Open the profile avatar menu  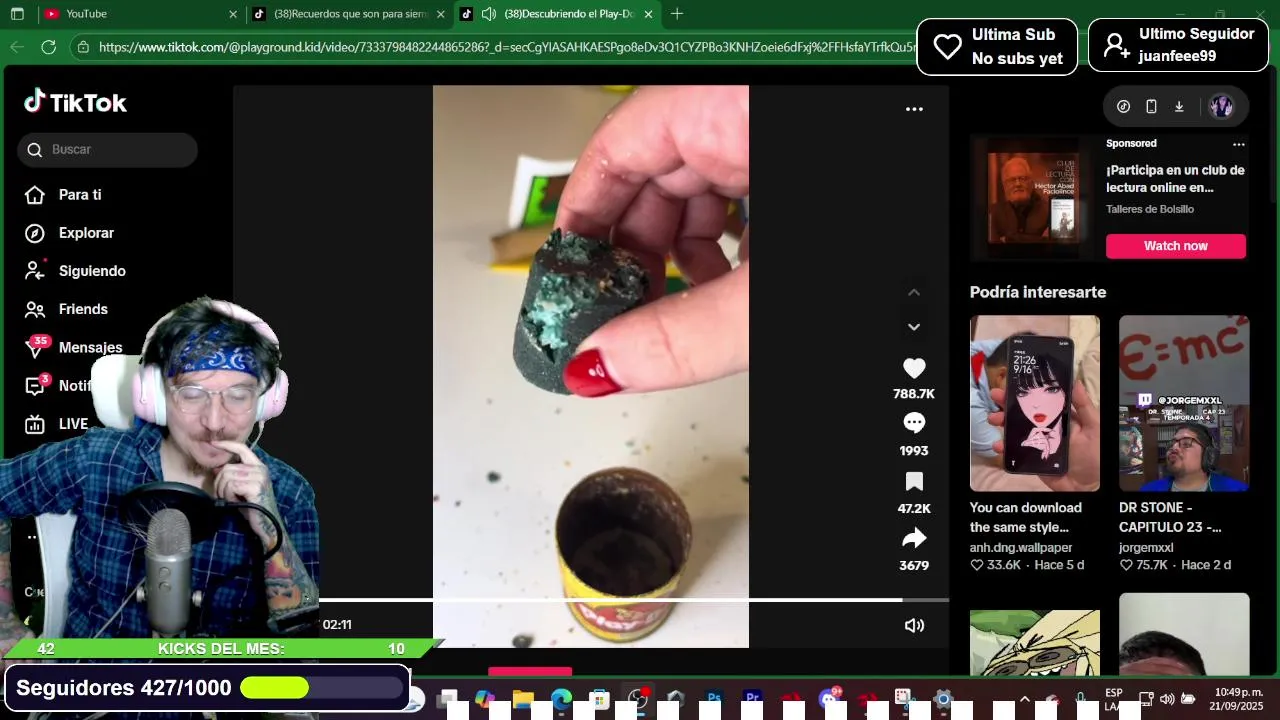(x=1221, y=107)
